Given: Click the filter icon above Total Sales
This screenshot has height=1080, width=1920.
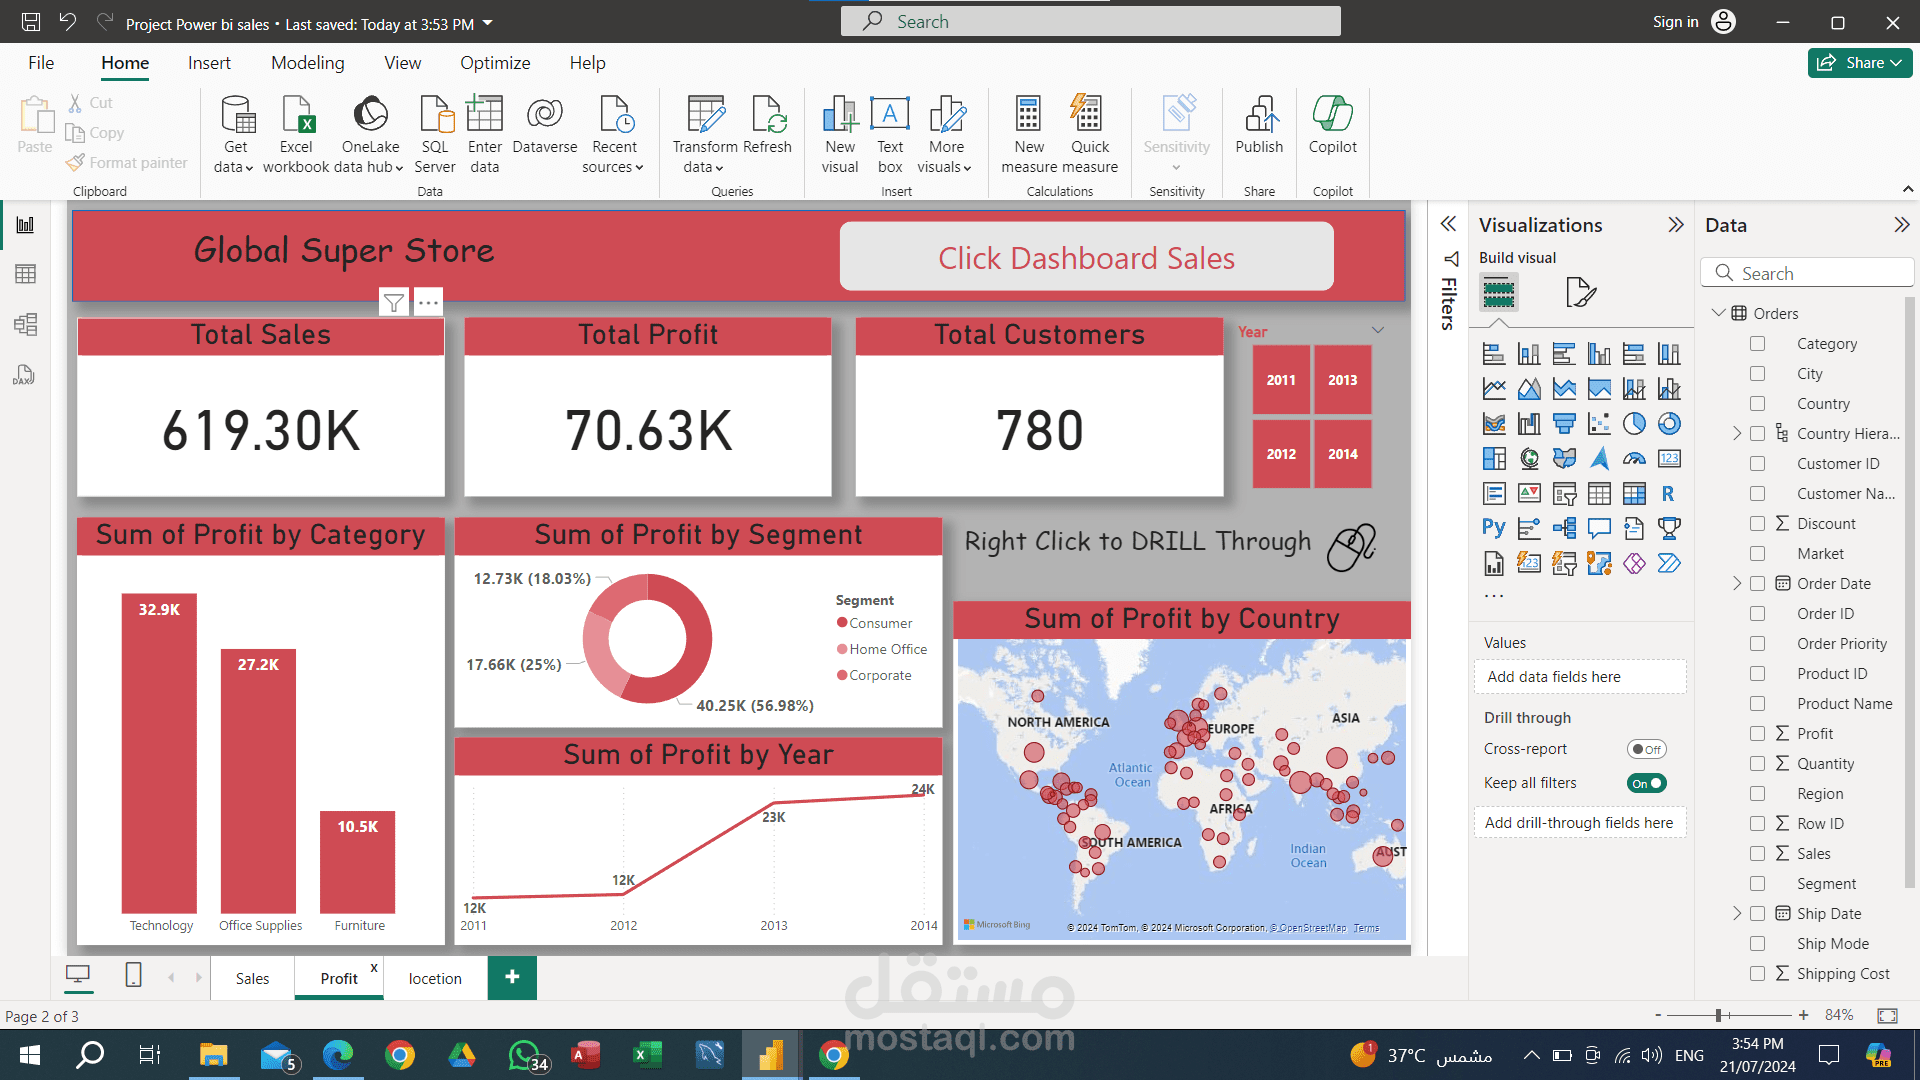Looking at the screenshot, I should tap(394, 302).
